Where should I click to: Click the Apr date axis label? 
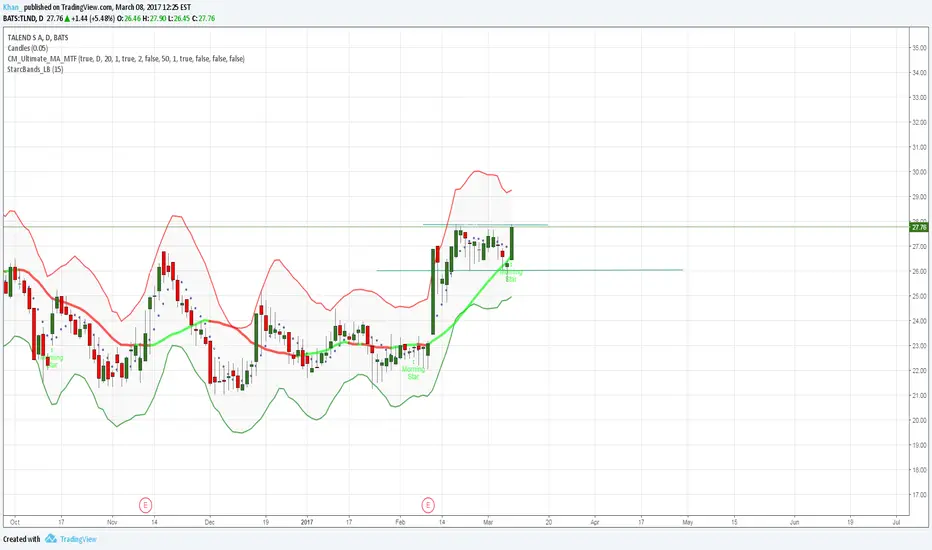pos(595,522)
